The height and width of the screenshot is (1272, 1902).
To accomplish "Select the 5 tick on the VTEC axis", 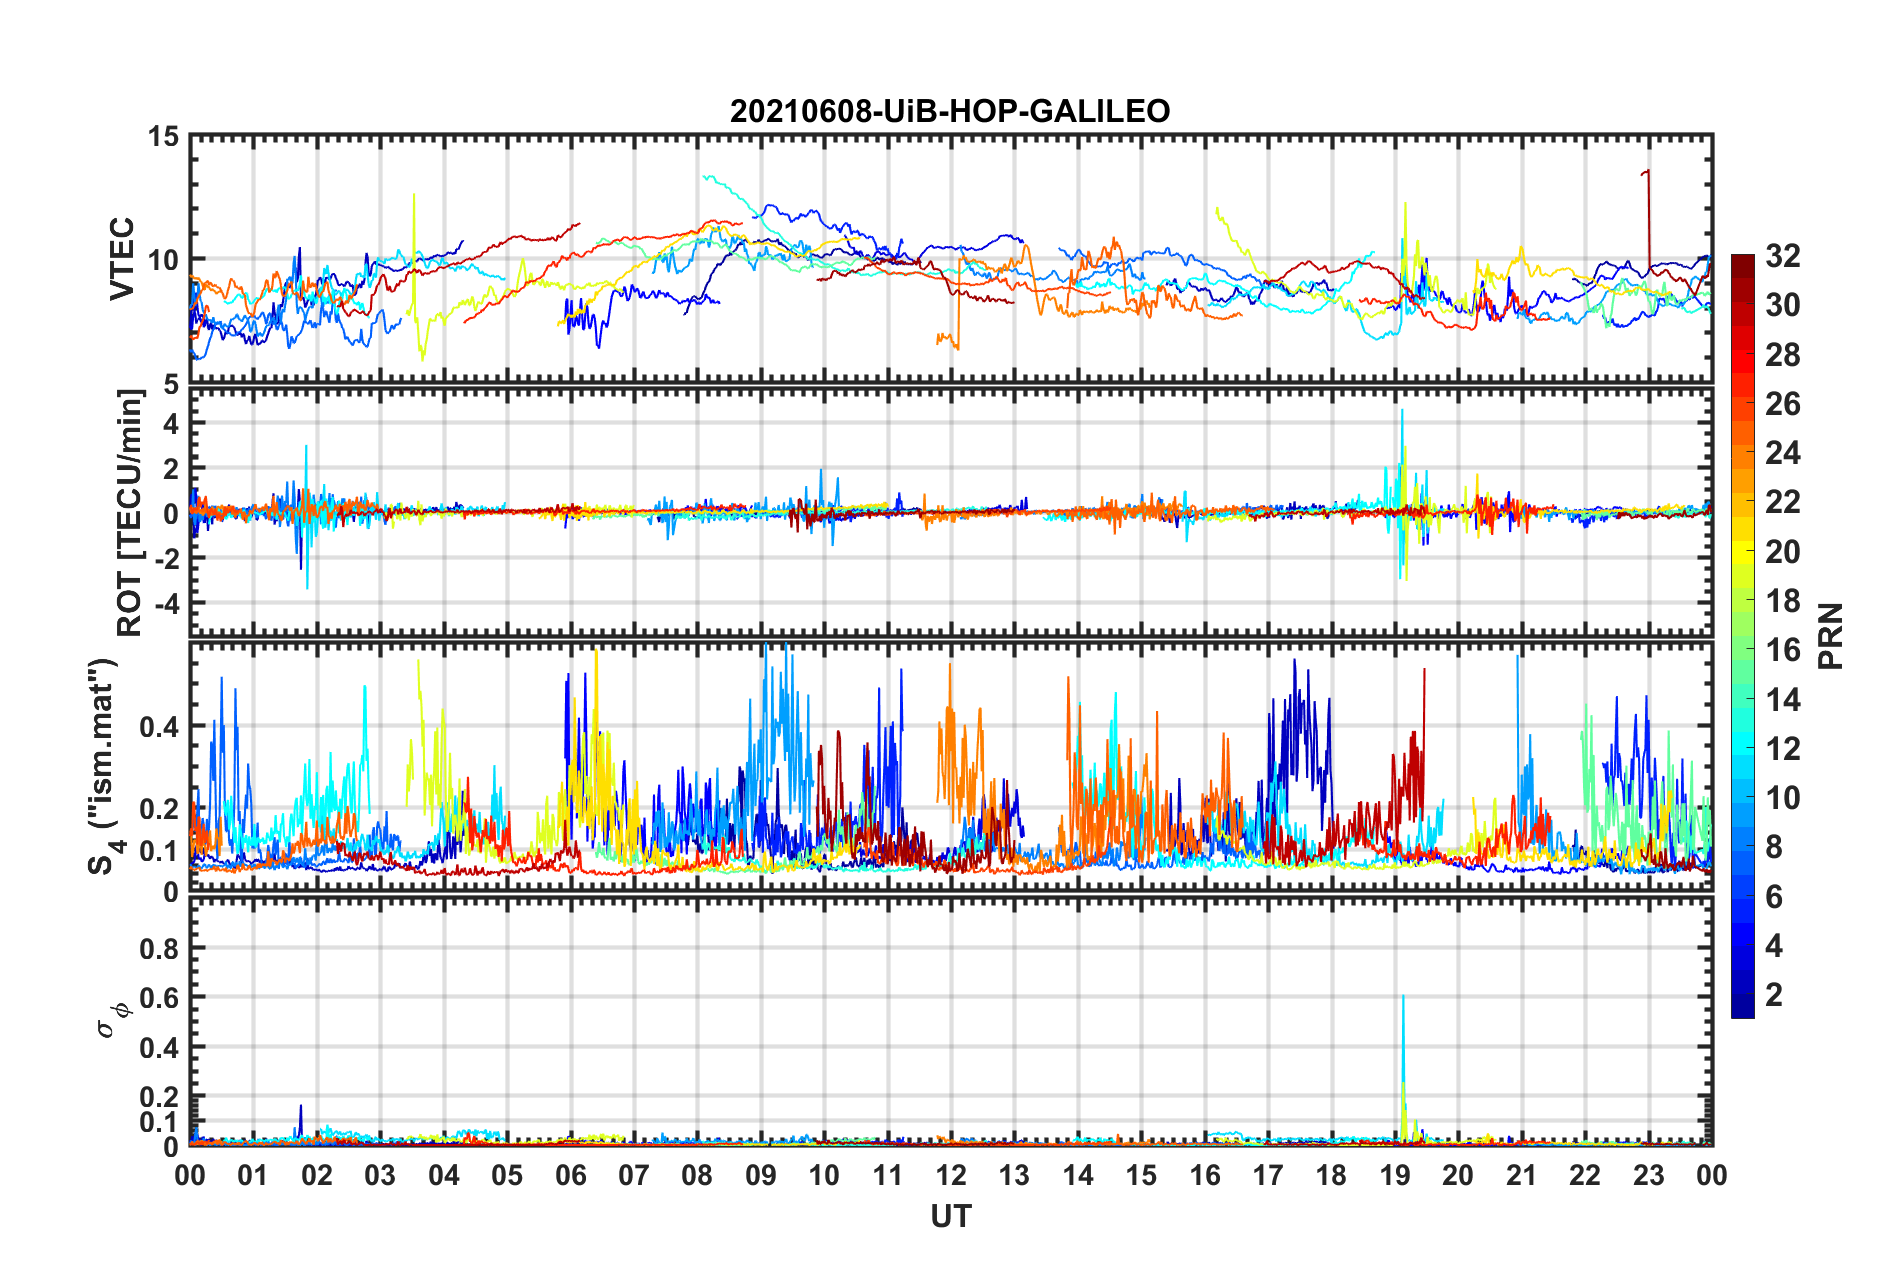I will tap(172, 383).
